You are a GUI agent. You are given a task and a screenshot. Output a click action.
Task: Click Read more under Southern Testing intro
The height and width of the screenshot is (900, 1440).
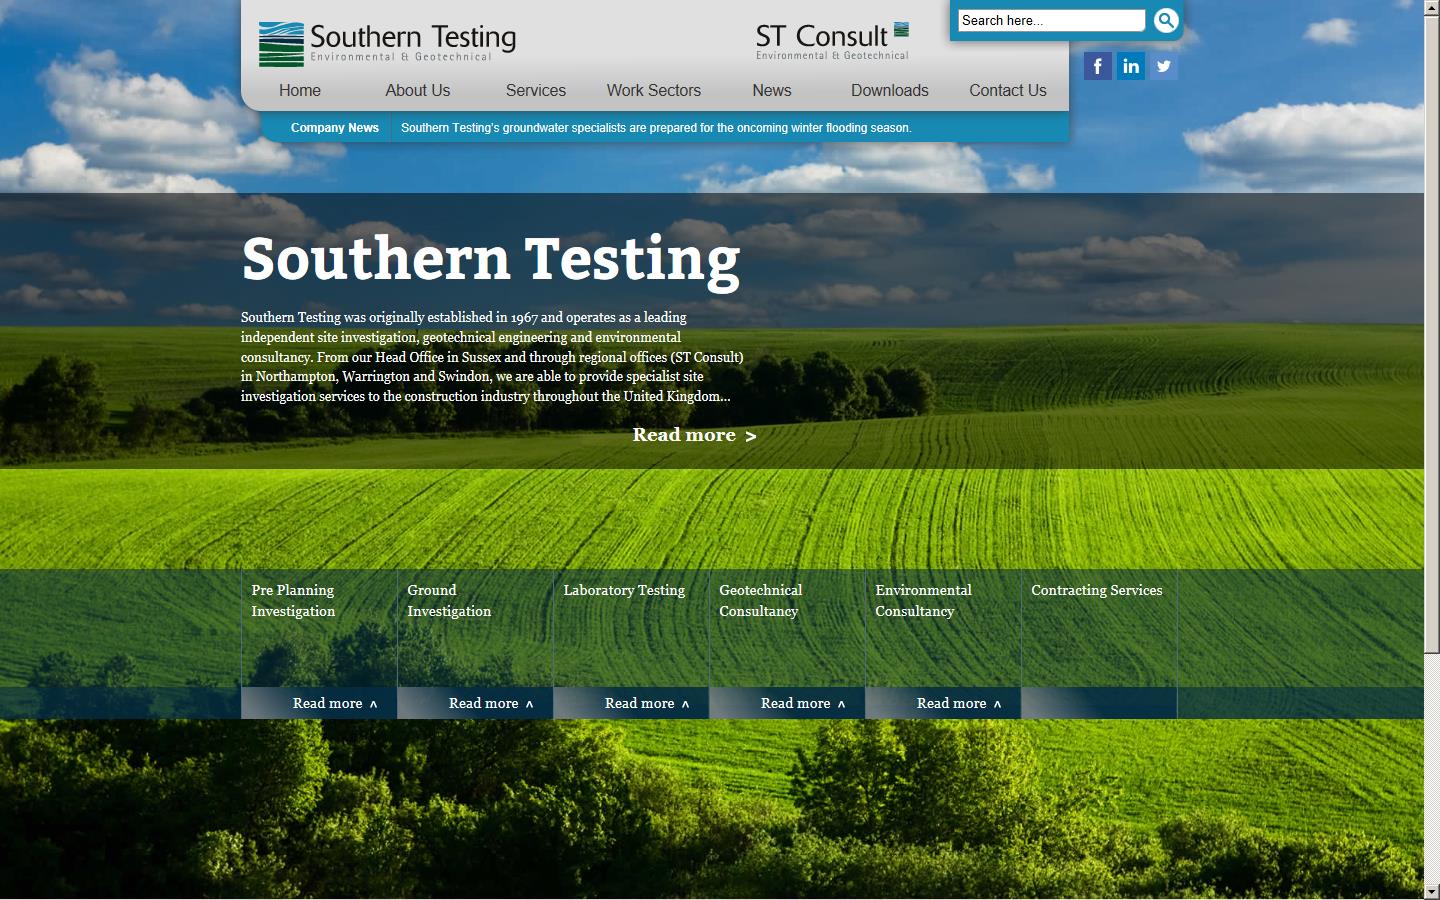[694, 435]
